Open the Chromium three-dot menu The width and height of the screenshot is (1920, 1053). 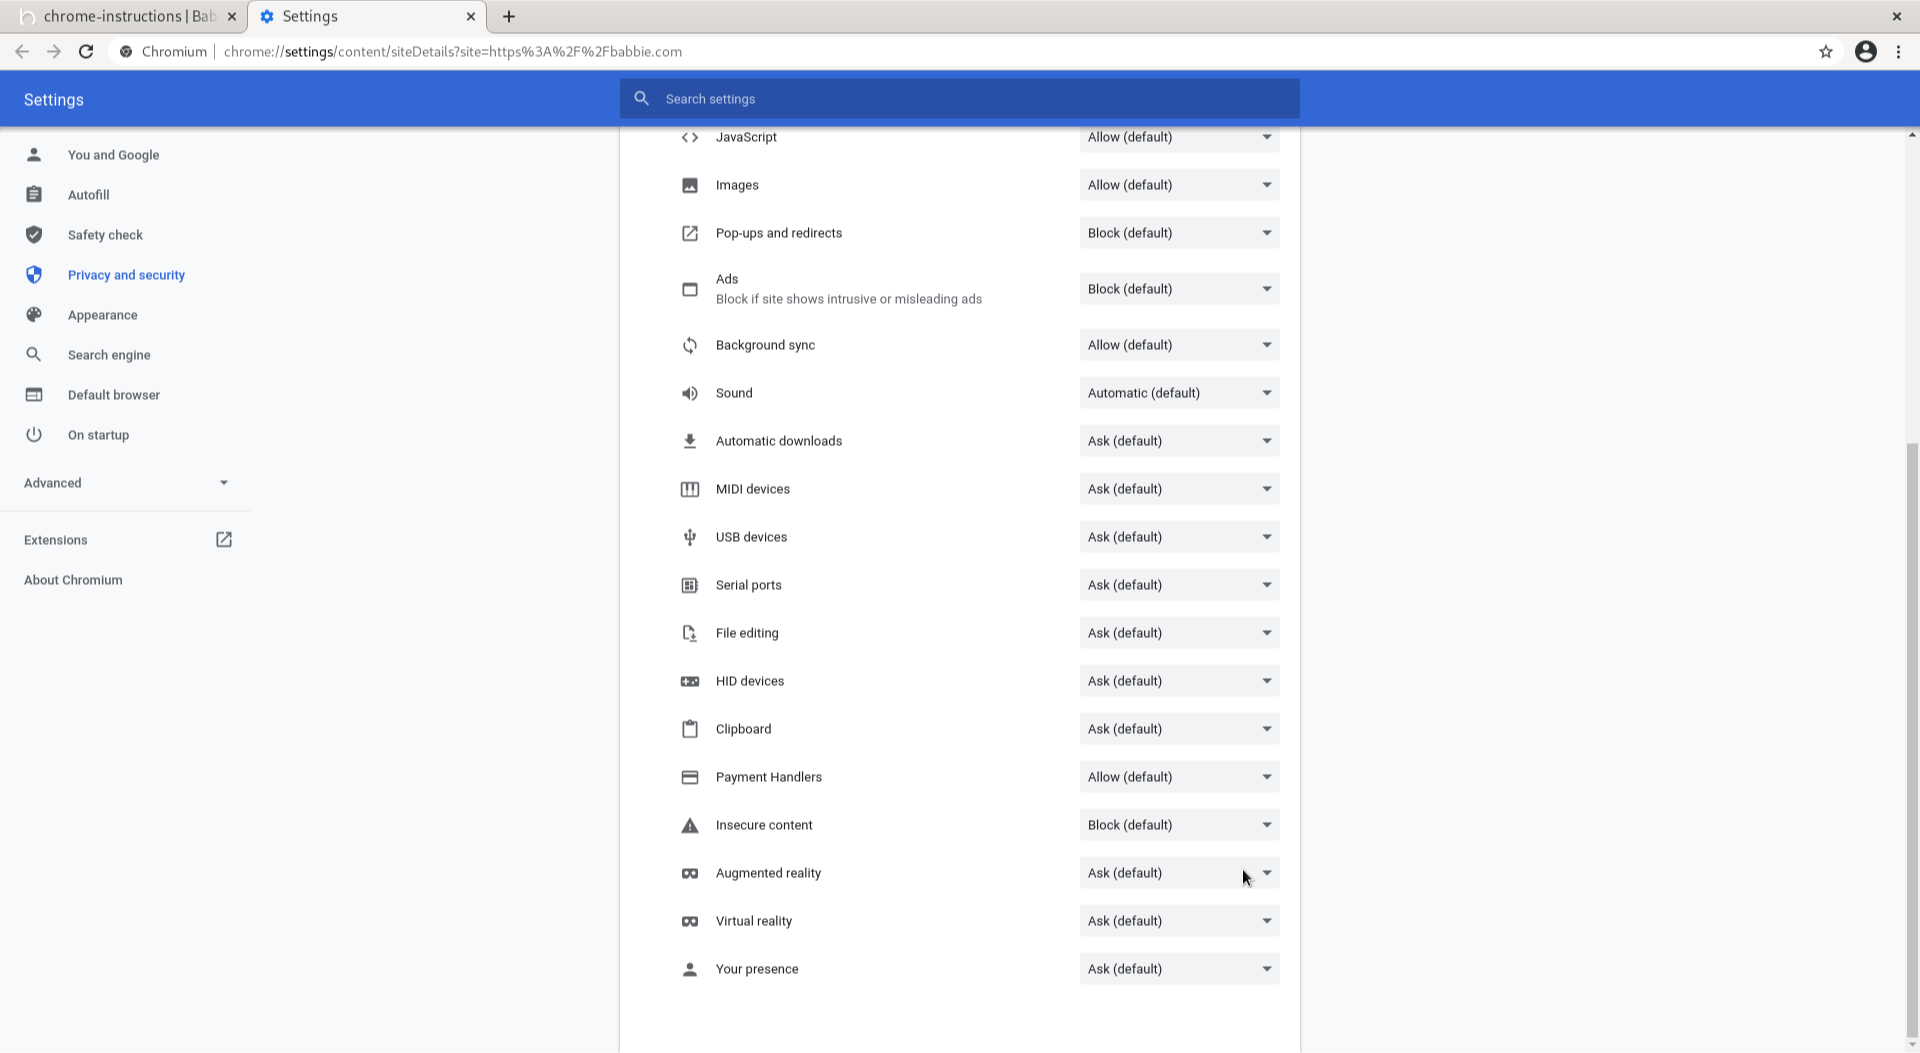click(1898, 52)
